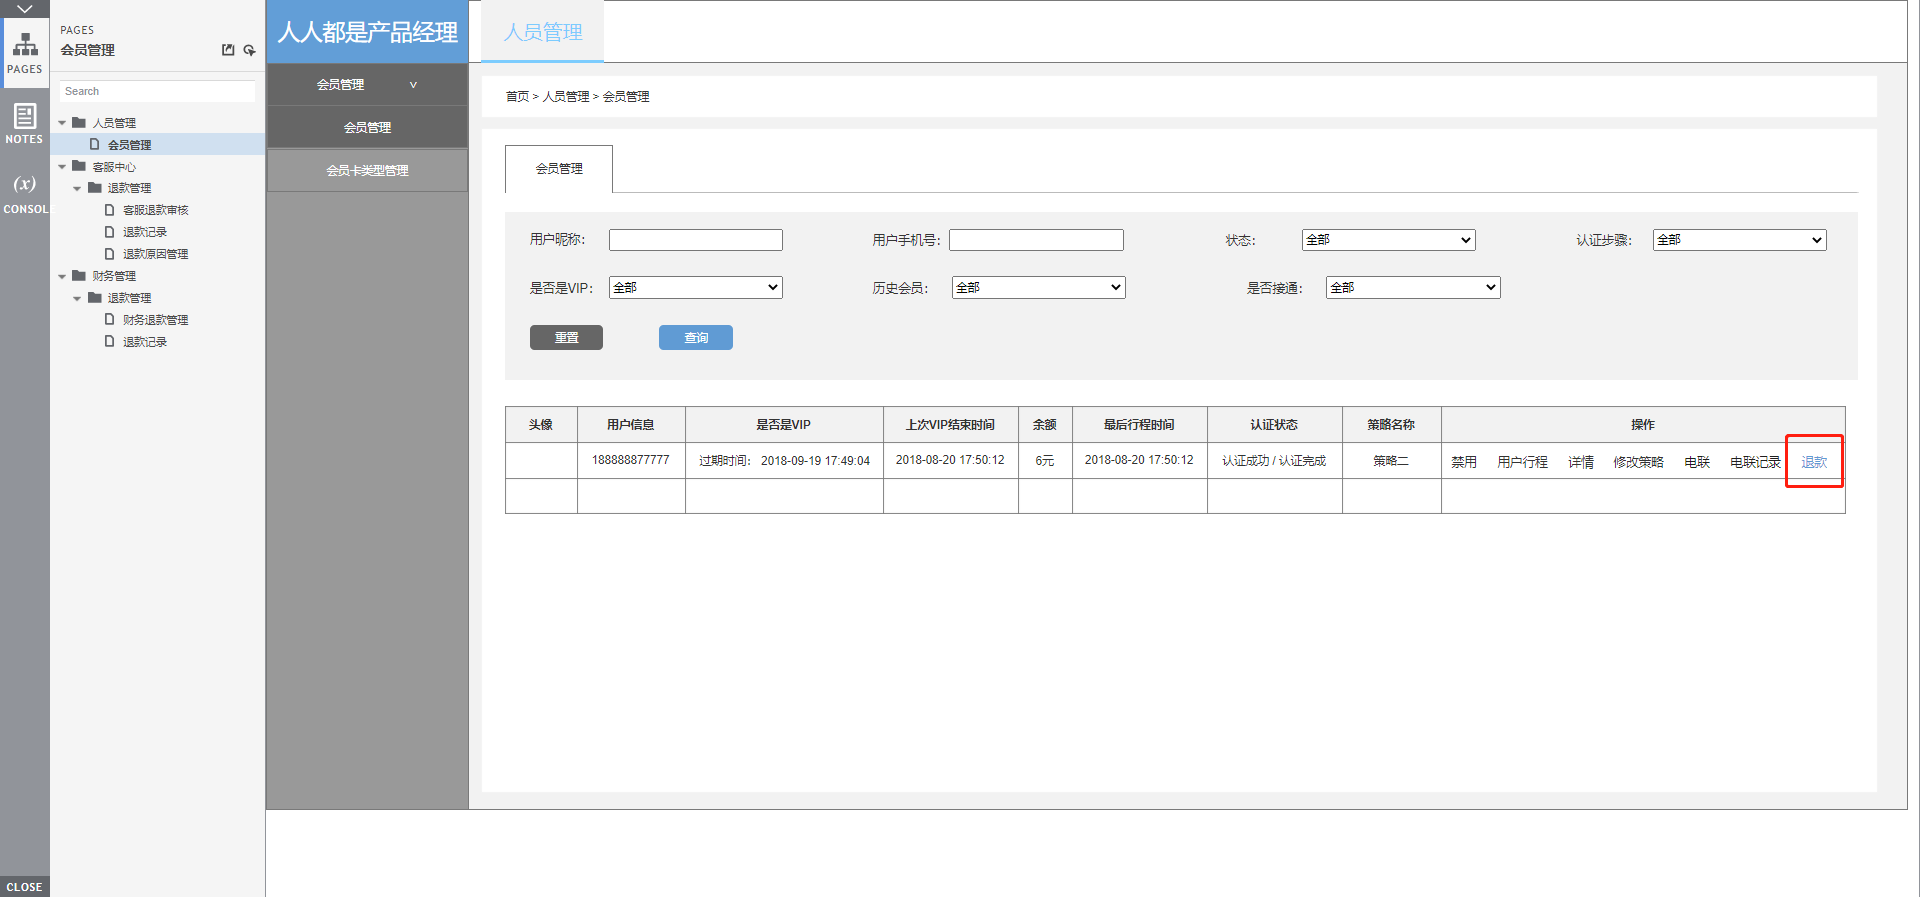Collapse the 人员管理 folder in sitemap

point(62,123)
